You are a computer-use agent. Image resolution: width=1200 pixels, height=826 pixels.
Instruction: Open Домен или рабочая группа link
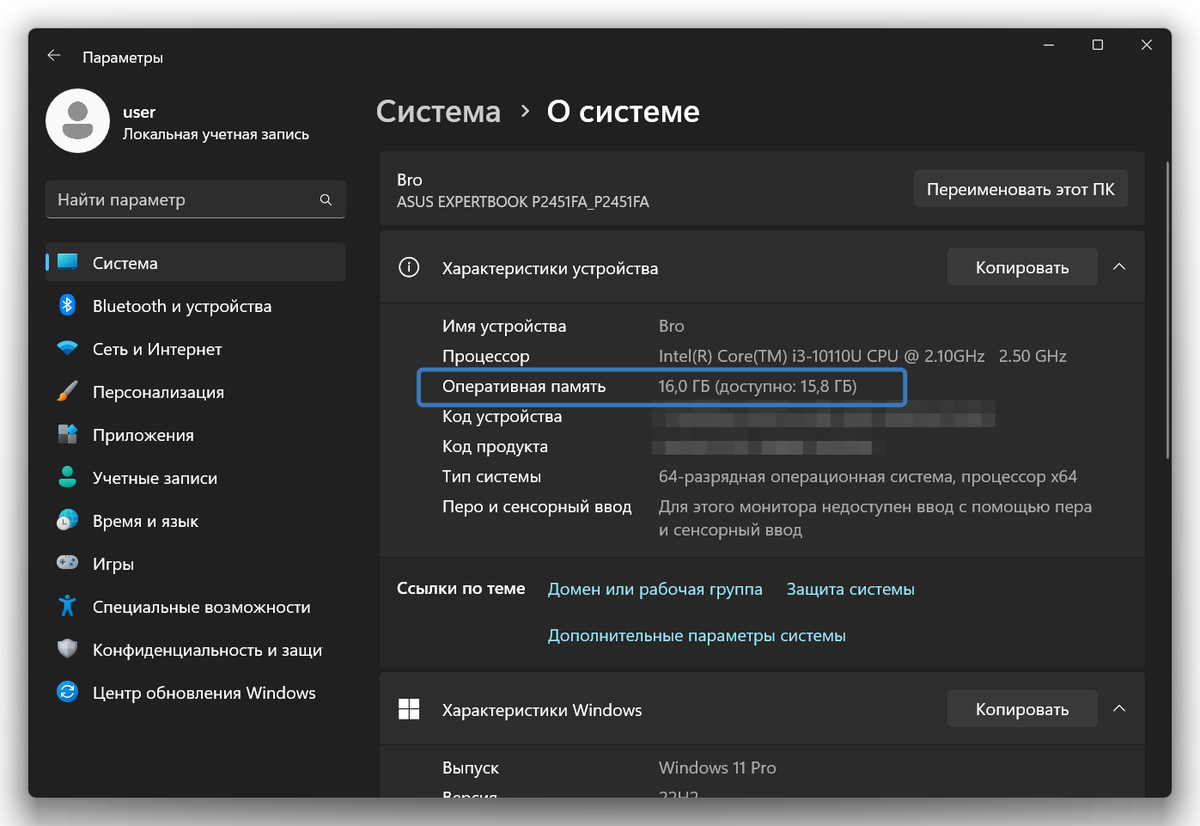click(655, 589)
